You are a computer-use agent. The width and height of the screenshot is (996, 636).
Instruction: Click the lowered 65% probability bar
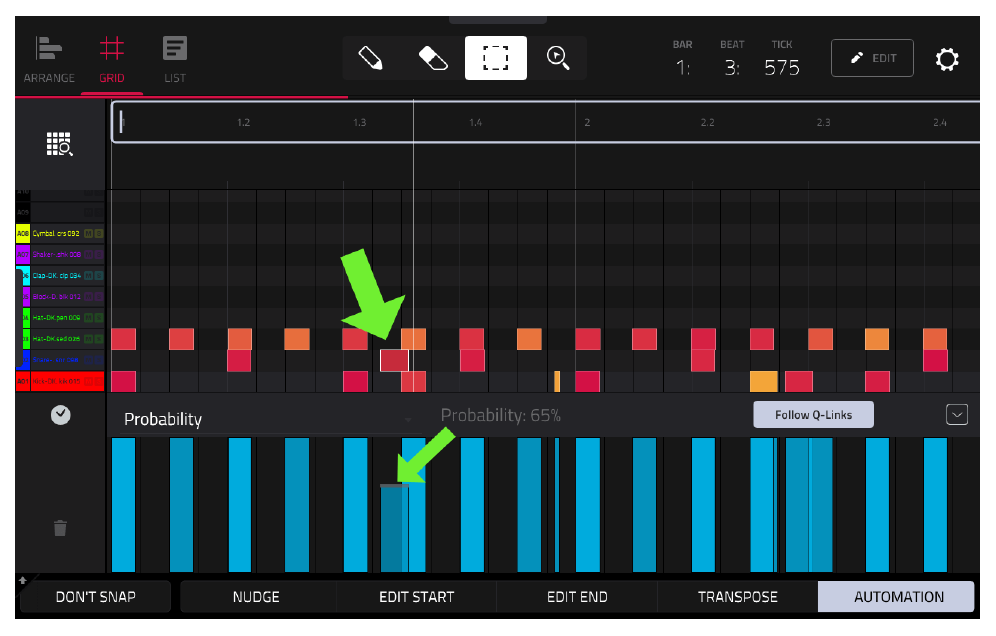click(394, 529)
